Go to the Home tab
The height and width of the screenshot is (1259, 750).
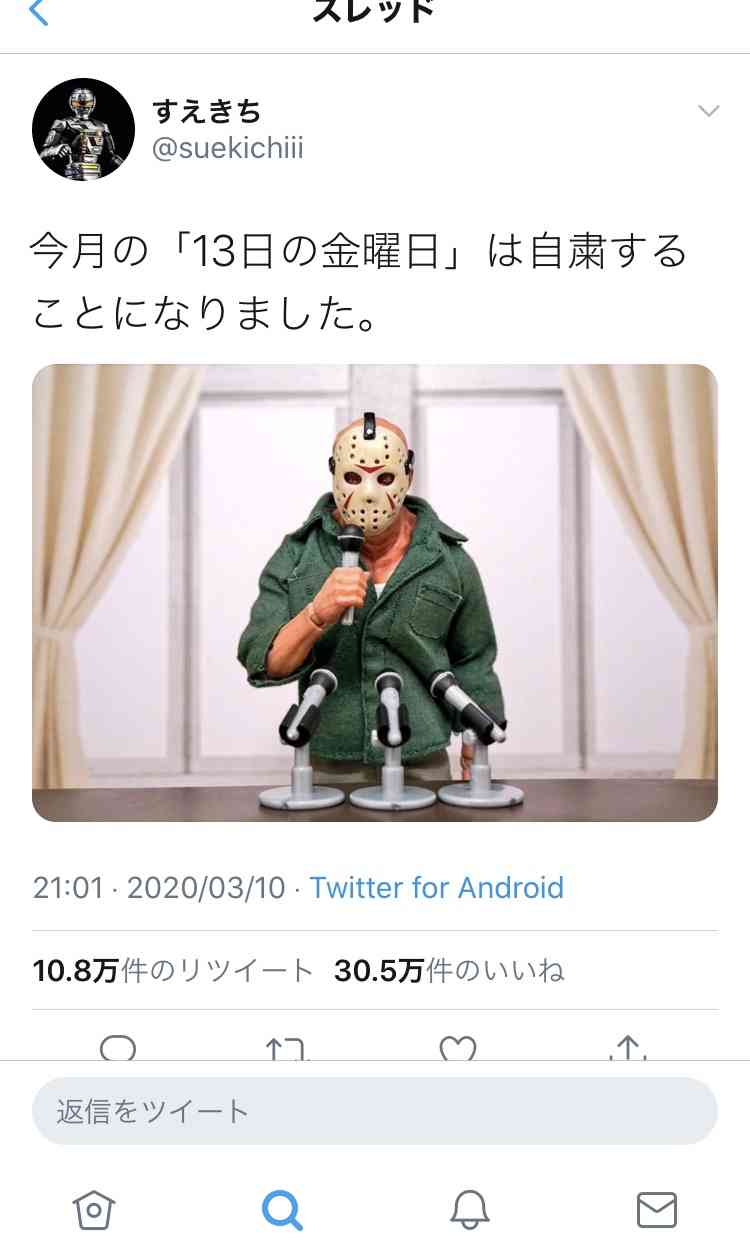[x=94, y=1210]
